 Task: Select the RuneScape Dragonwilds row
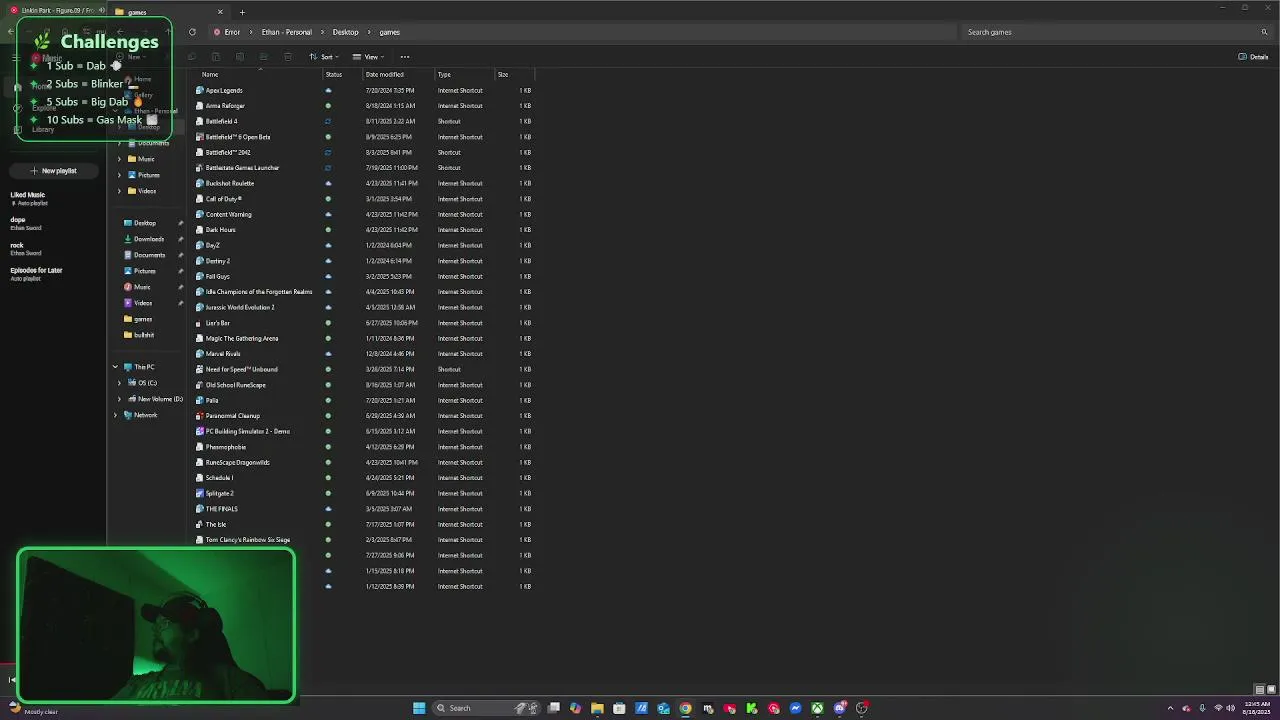364,462
